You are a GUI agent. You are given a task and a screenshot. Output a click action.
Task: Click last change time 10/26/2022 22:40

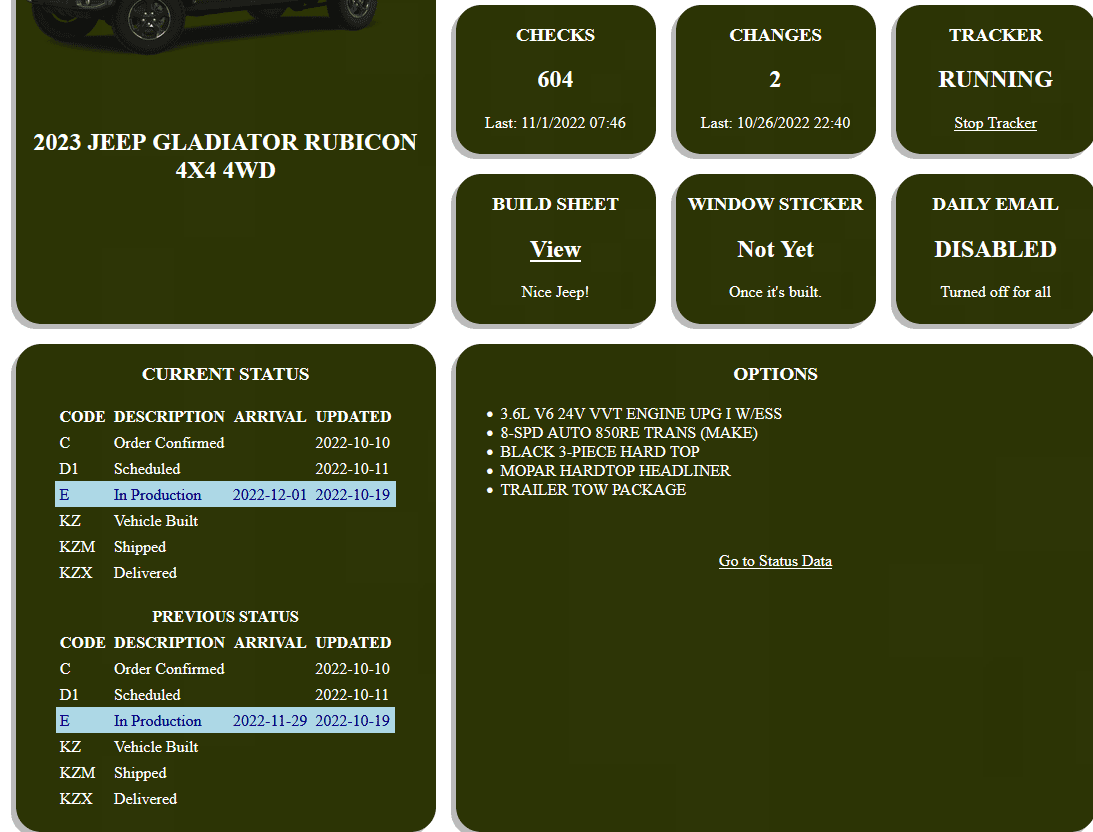(775, 123)
